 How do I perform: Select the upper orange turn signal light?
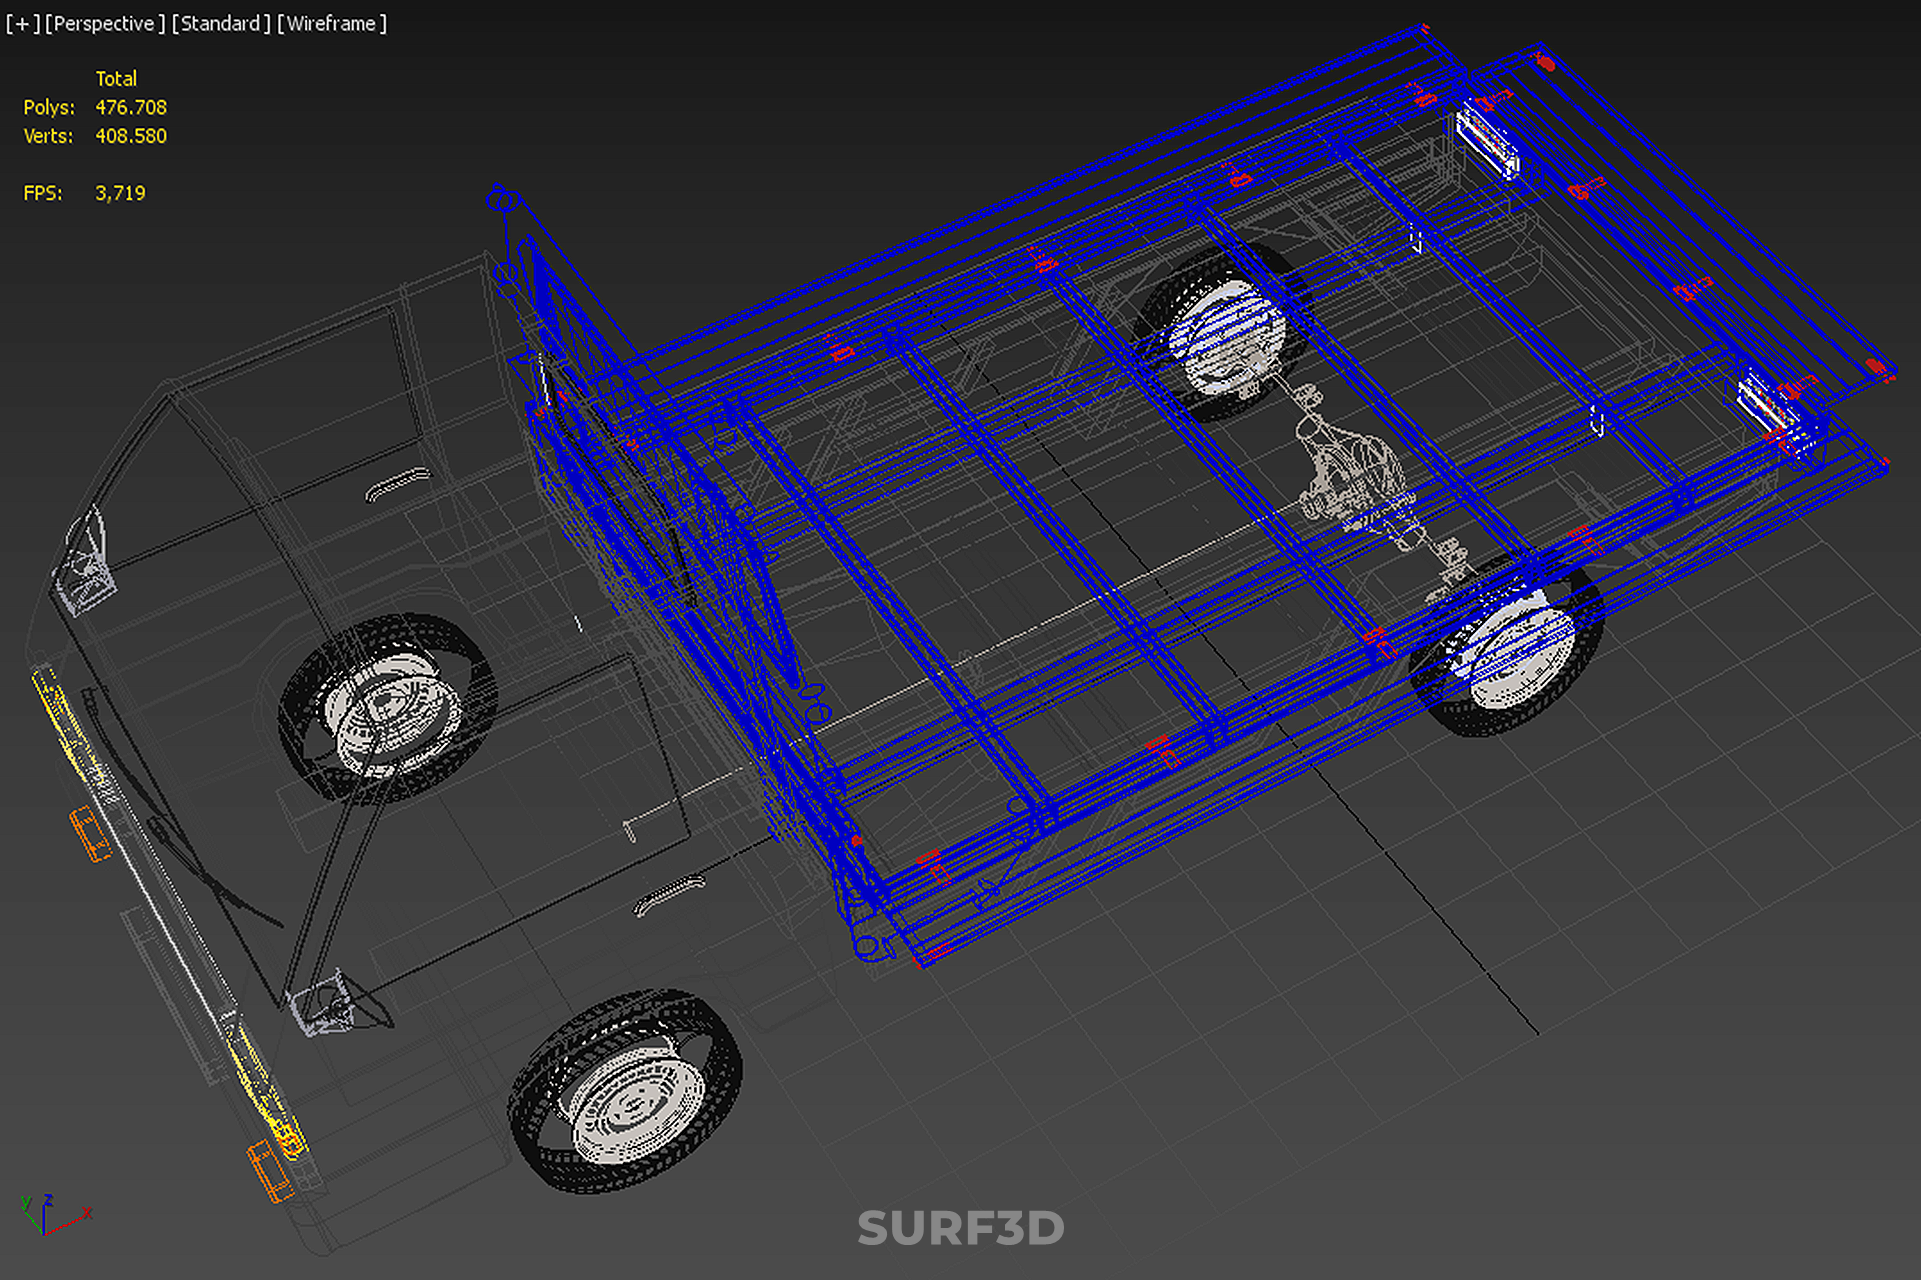tap(90, 833)
